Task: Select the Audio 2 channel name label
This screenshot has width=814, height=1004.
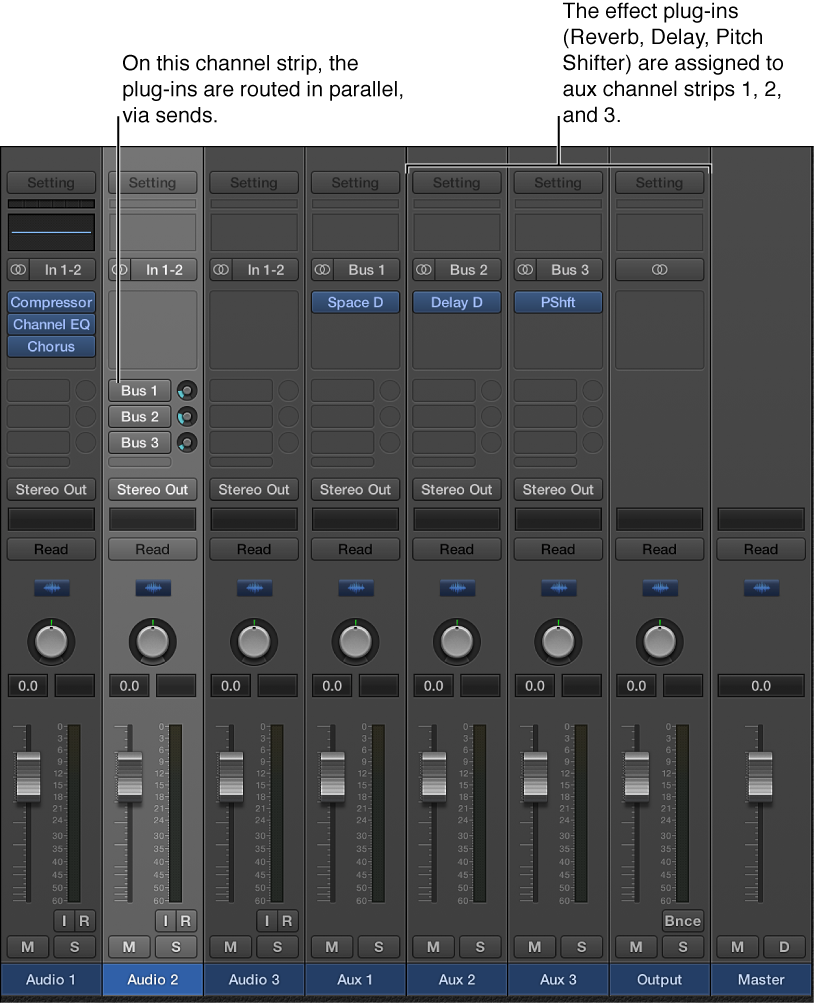Action: (152, 980)
